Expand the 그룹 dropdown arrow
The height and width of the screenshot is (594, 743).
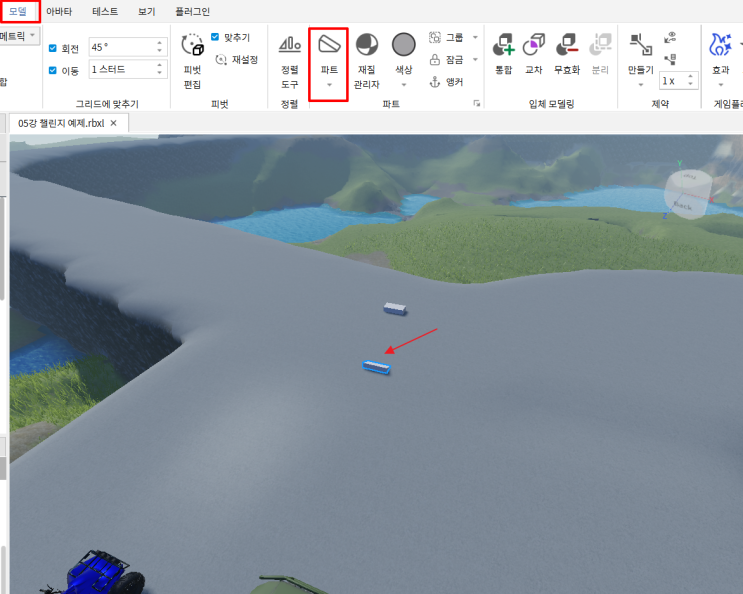tap(475, 37)
